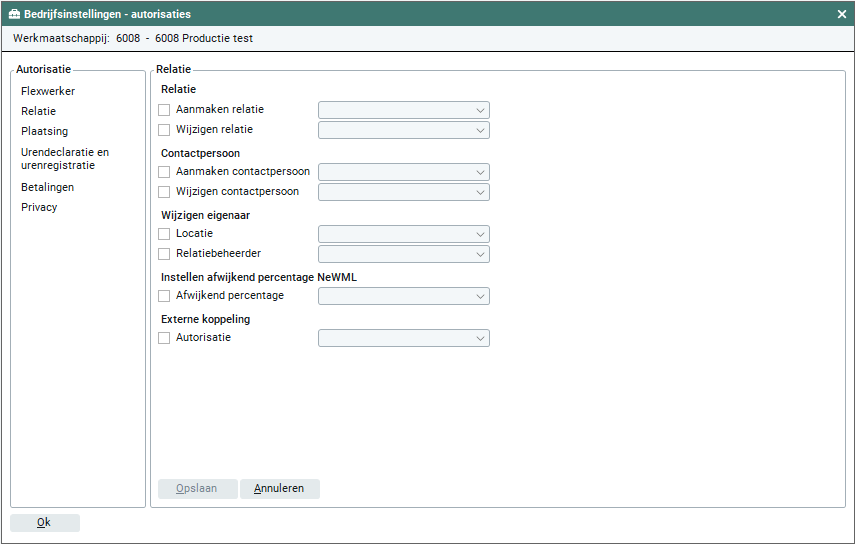Viewport: 855px width, 544px height.
Task: Go to Urendeclaratie en urenregistratie section
Action: tap(65, 159)
